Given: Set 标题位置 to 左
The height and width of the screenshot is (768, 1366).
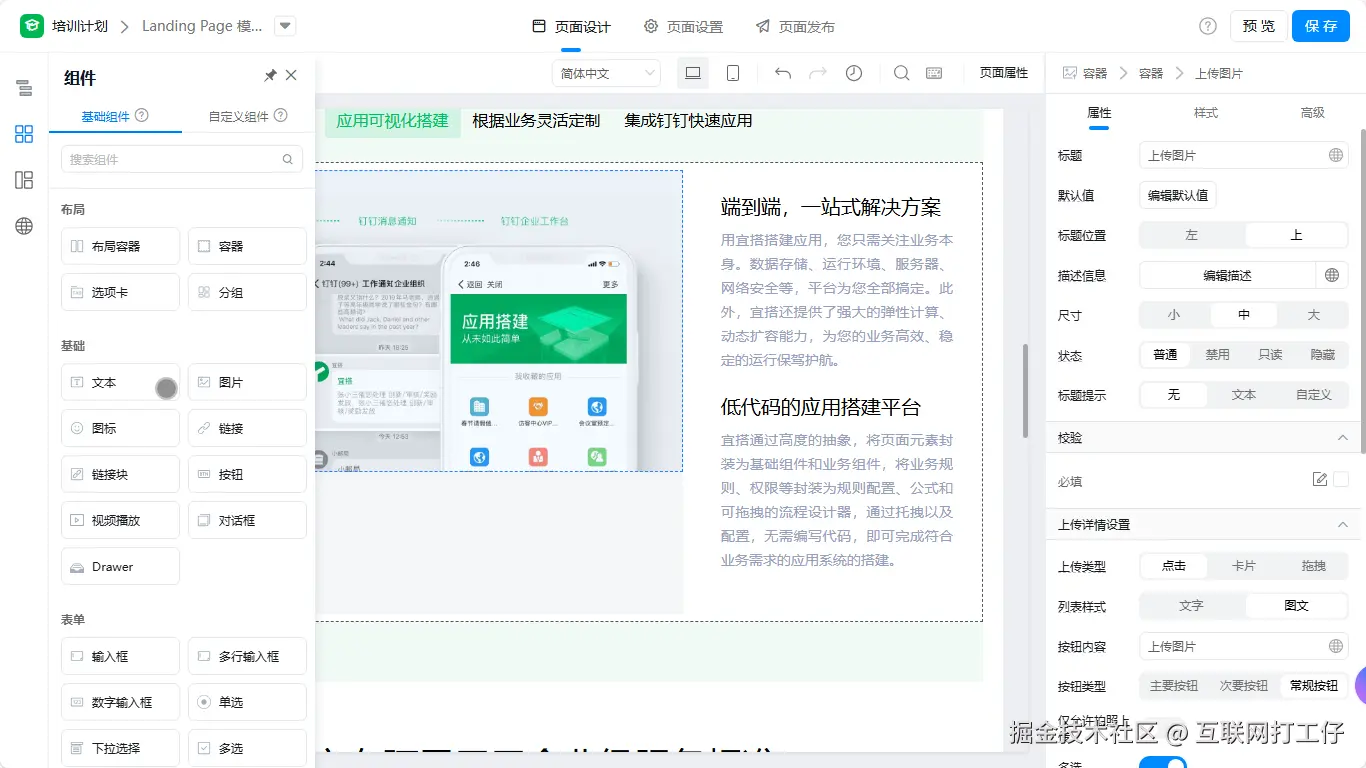Looking at the screenshot, I should 1192,235.
